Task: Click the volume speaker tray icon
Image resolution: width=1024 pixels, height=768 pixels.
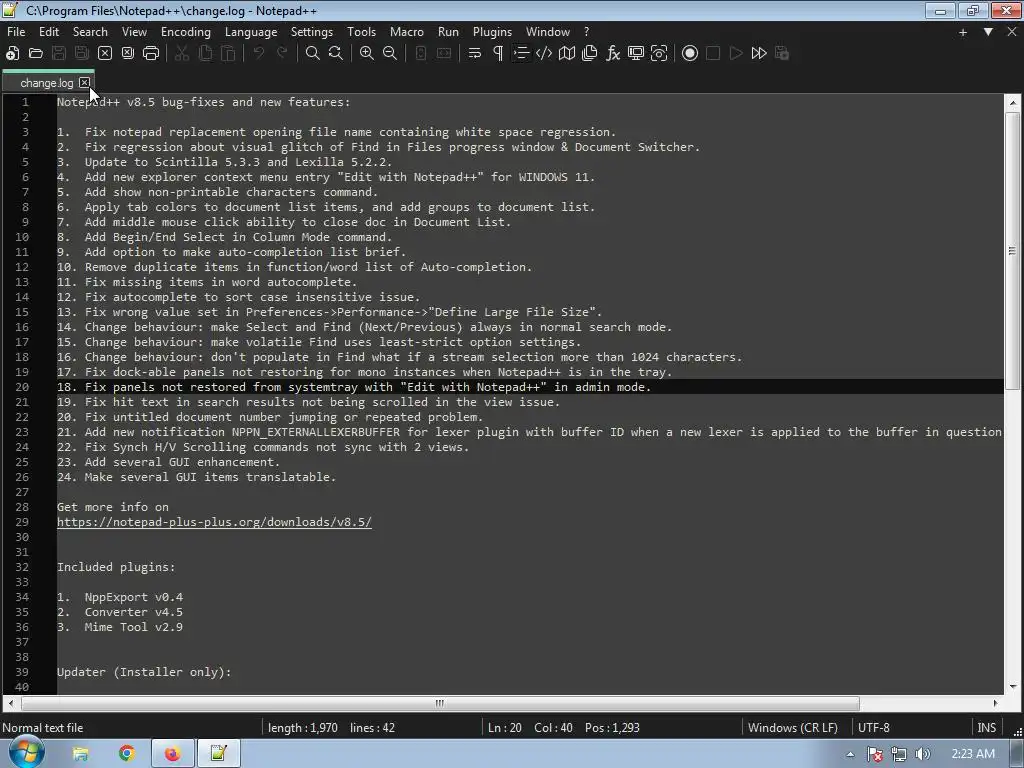Action: coord(923,754)
